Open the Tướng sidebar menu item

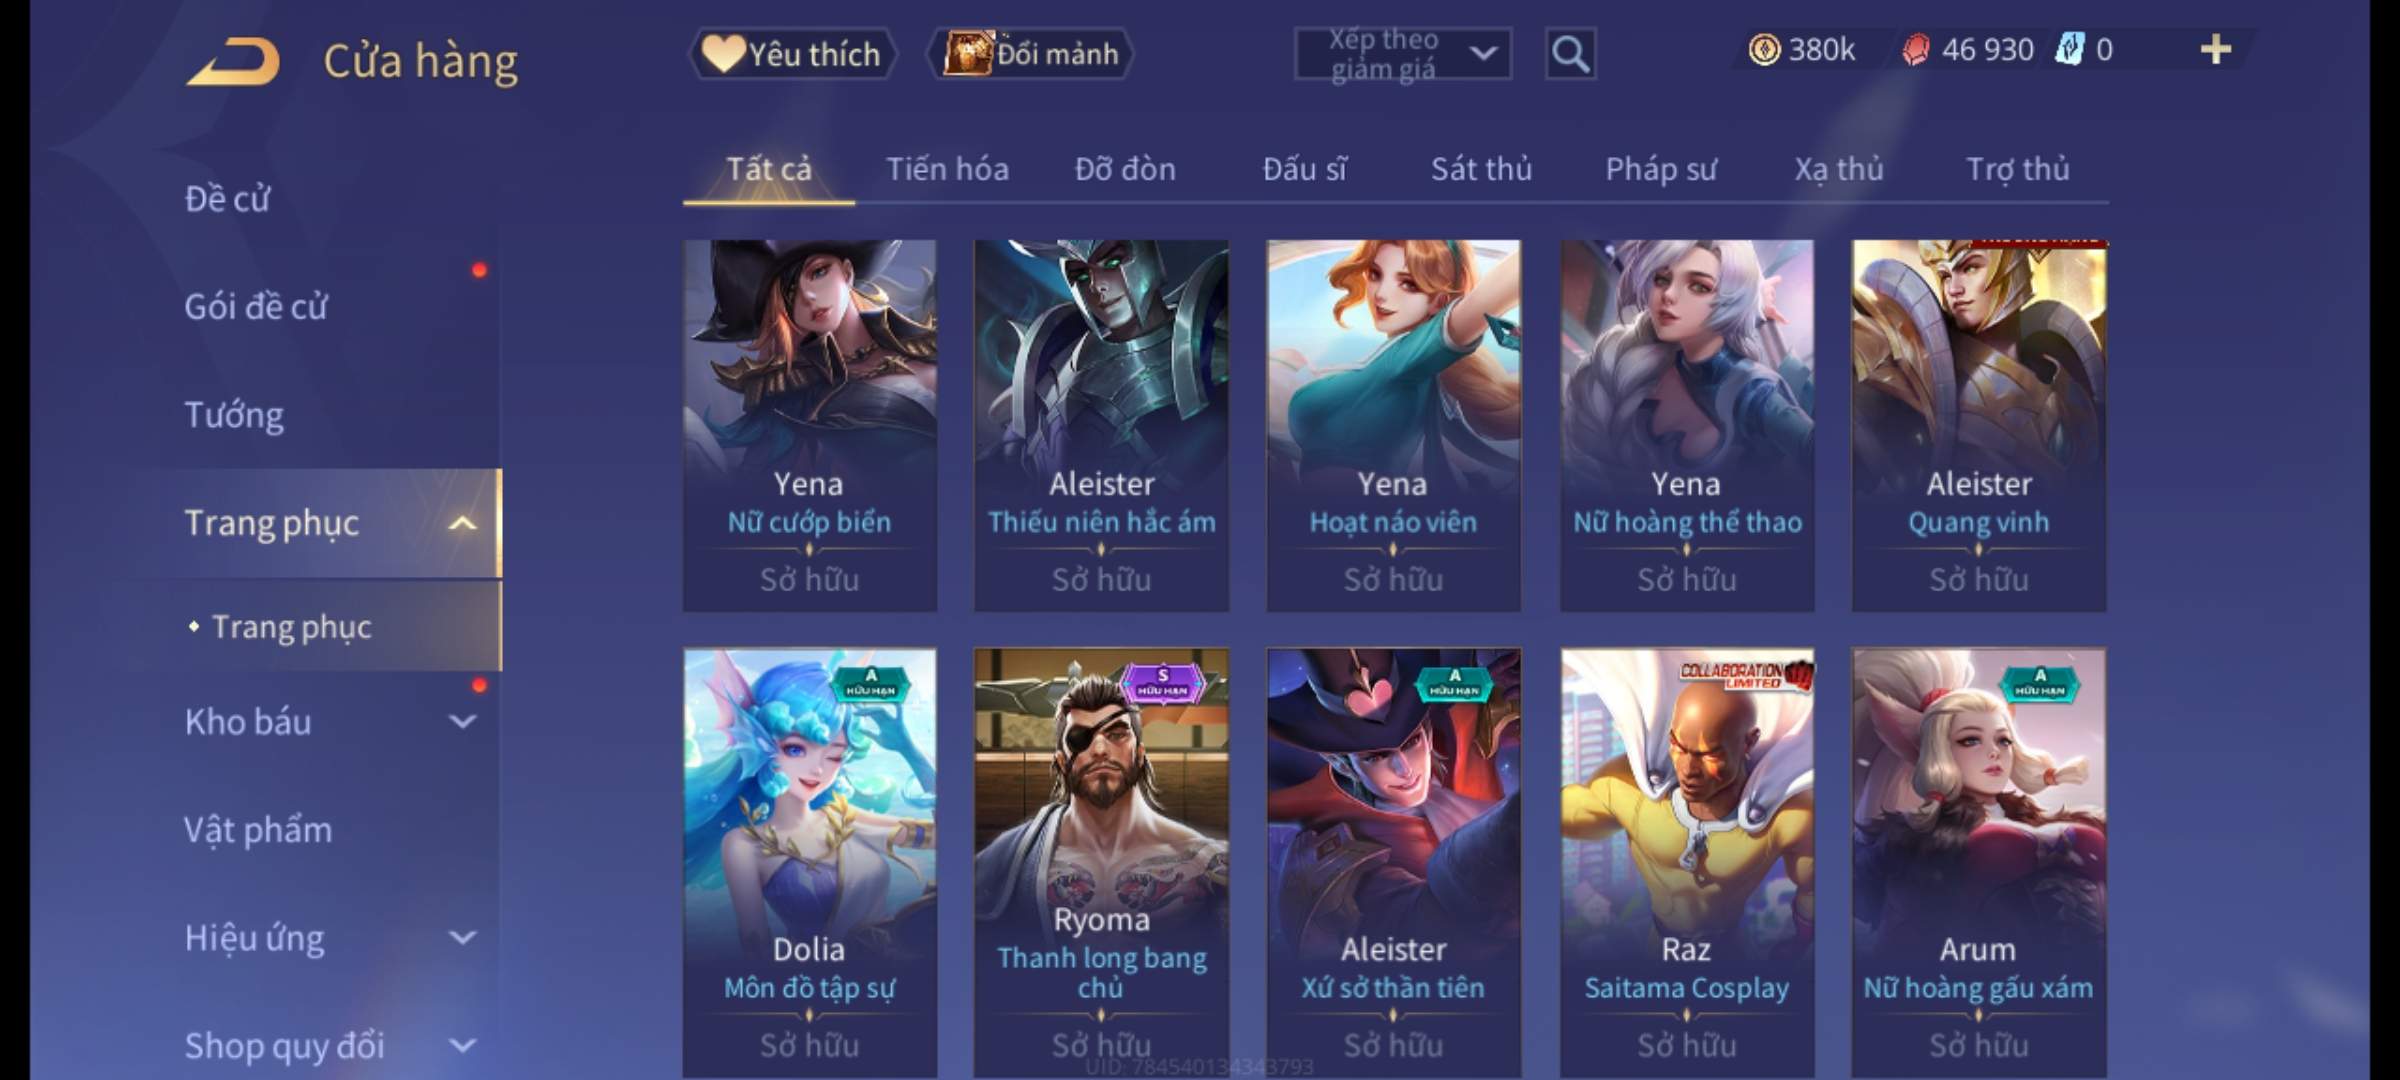(x=234, y=415)
